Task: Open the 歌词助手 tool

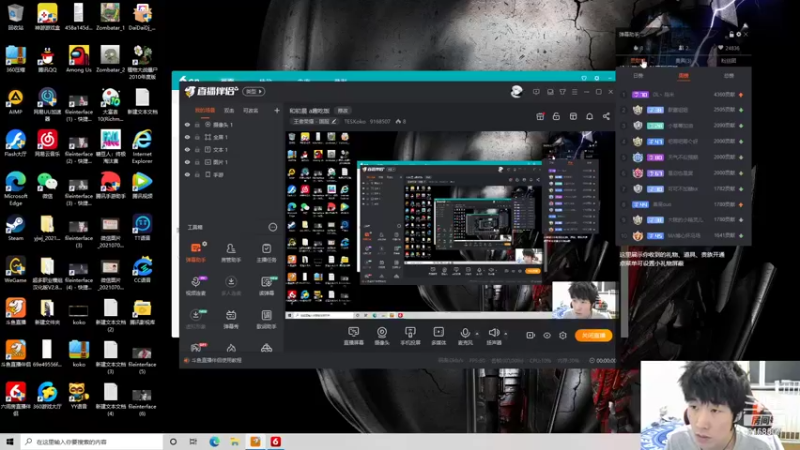Action: coord(266,319)
